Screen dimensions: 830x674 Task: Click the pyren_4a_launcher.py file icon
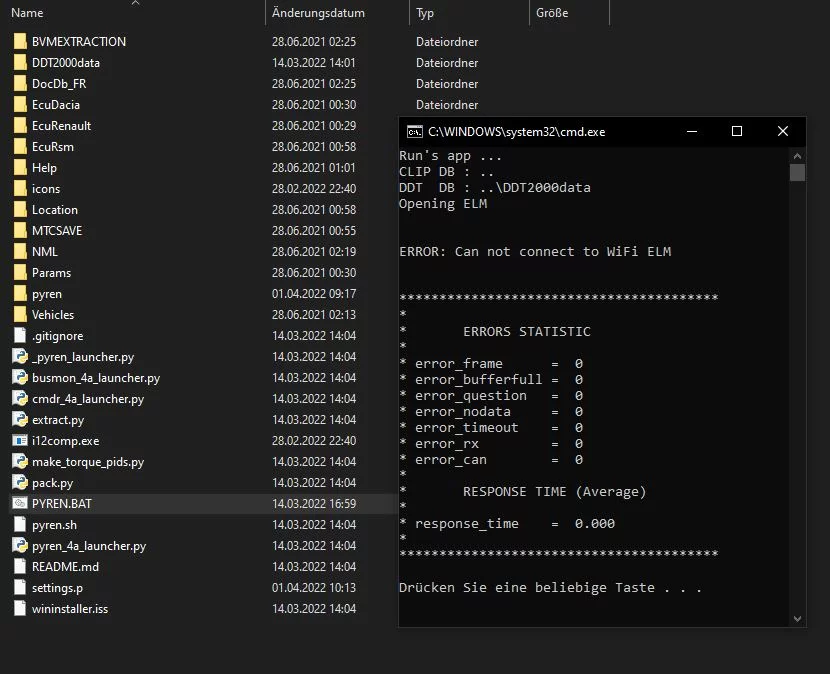(20, 546)
